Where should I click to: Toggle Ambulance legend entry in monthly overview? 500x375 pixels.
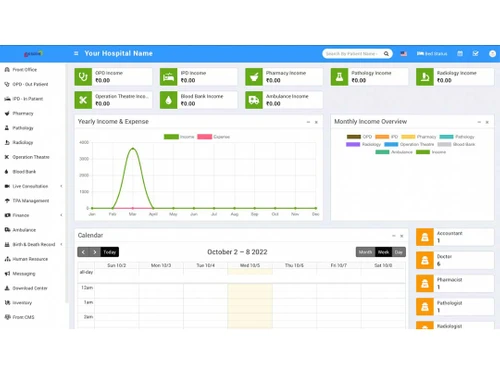pyautogui.click(x=394, y=152)
